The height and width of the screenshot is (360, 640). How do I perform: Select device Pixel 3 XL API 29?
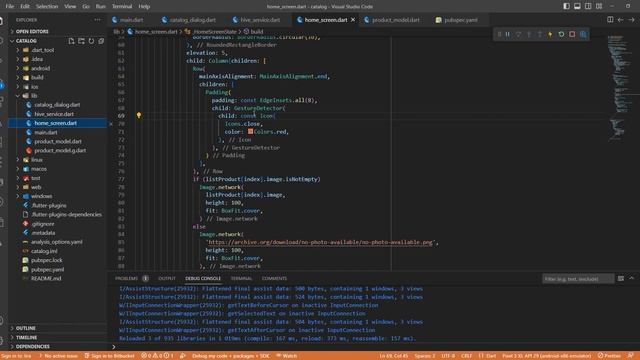pyautogui.click(x=547, y=356)
